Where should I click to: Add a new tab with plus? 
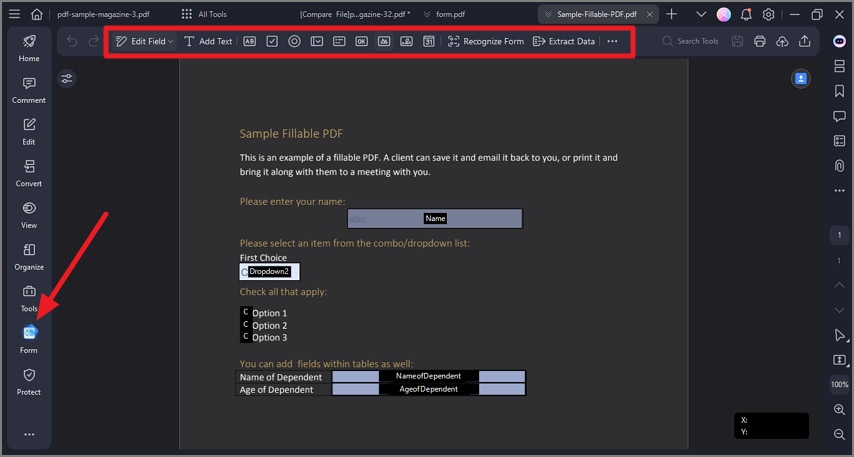point(672,14)
